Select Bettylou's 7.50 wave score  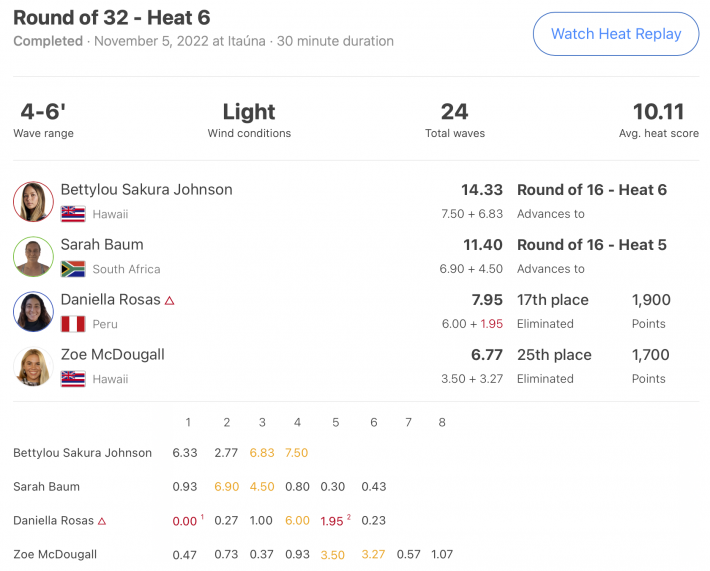click(x=297, y=453)
